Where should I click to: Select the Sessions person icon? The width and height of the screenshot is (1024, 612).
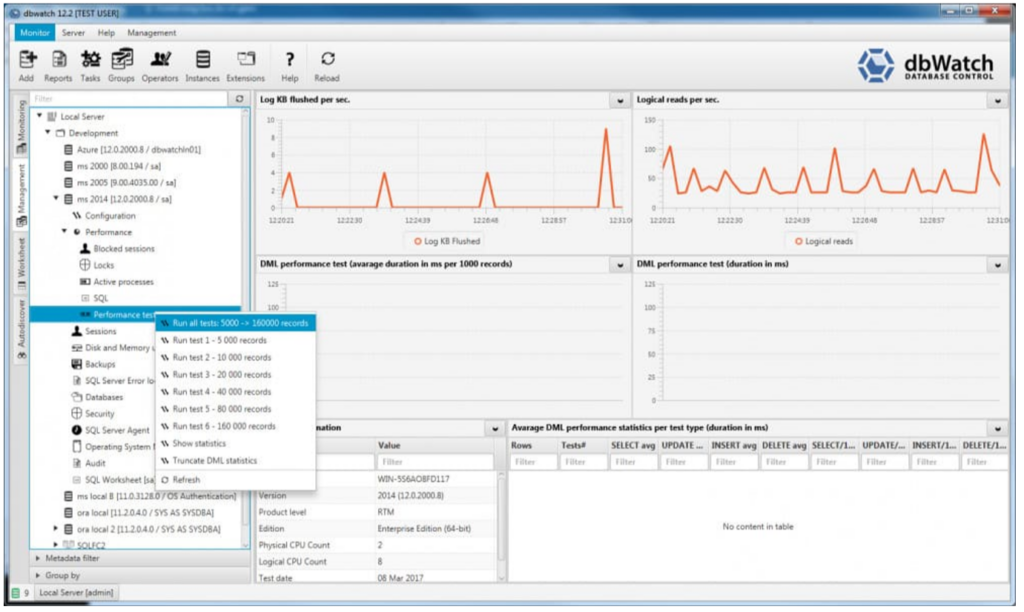[76, 331]
